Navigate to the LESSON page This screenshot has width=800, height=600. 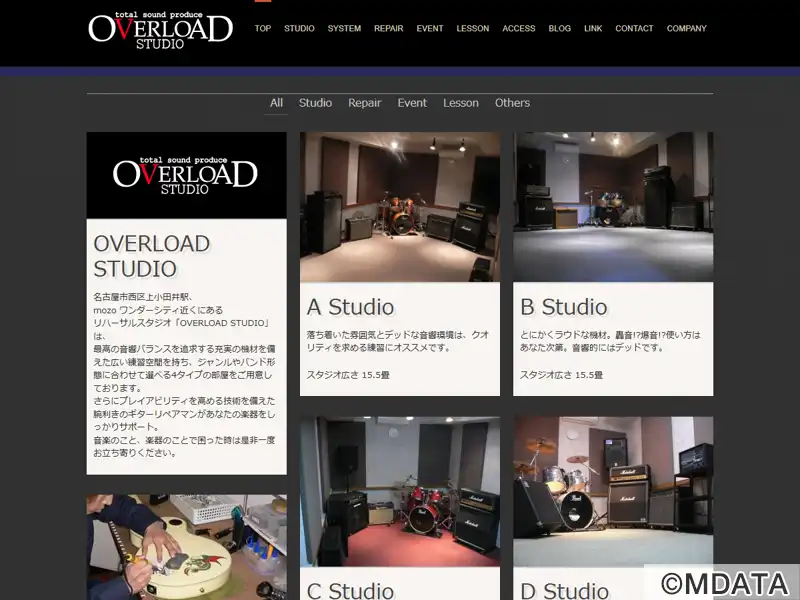coord(472,29)
